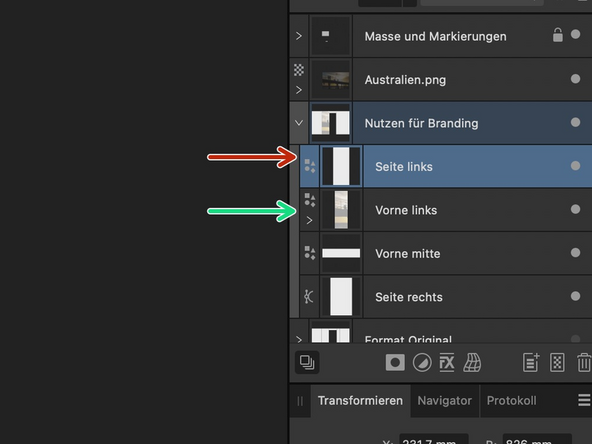
Task: Open the Layer Effects FX icon
Action: coord(447,363)
